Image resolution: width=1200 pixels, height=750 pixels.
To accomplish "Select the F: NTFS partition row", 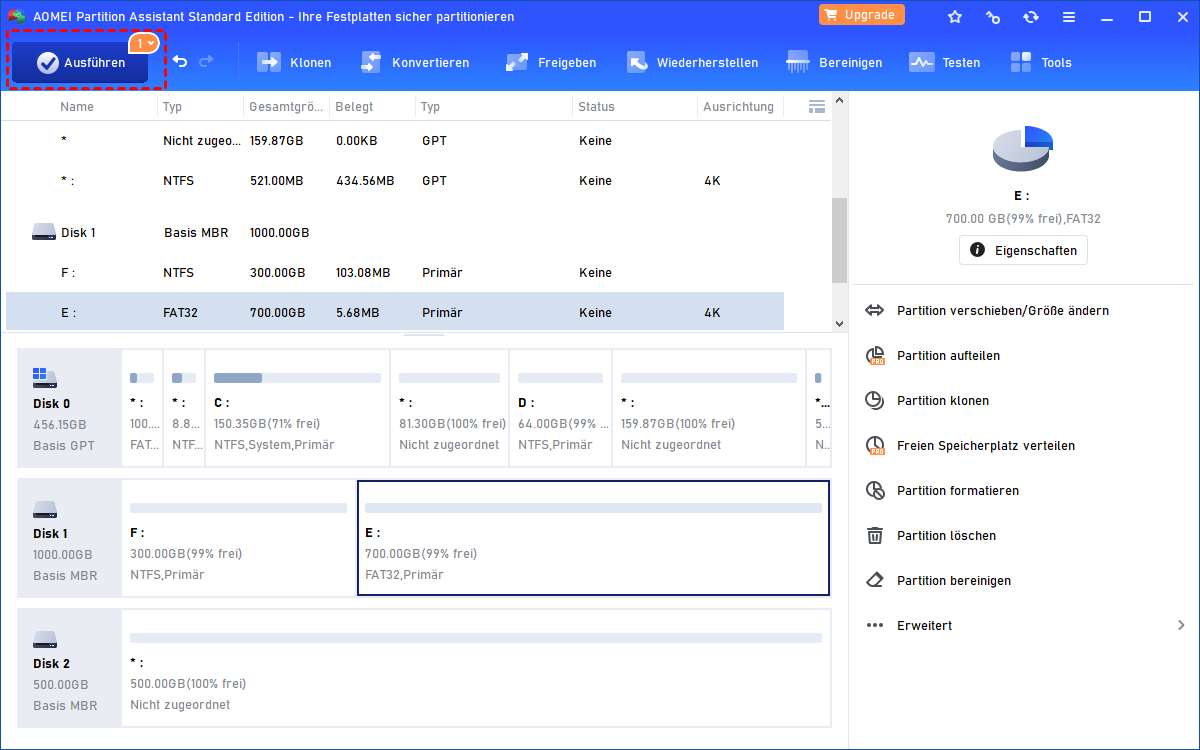I will (x=395, y=273).
